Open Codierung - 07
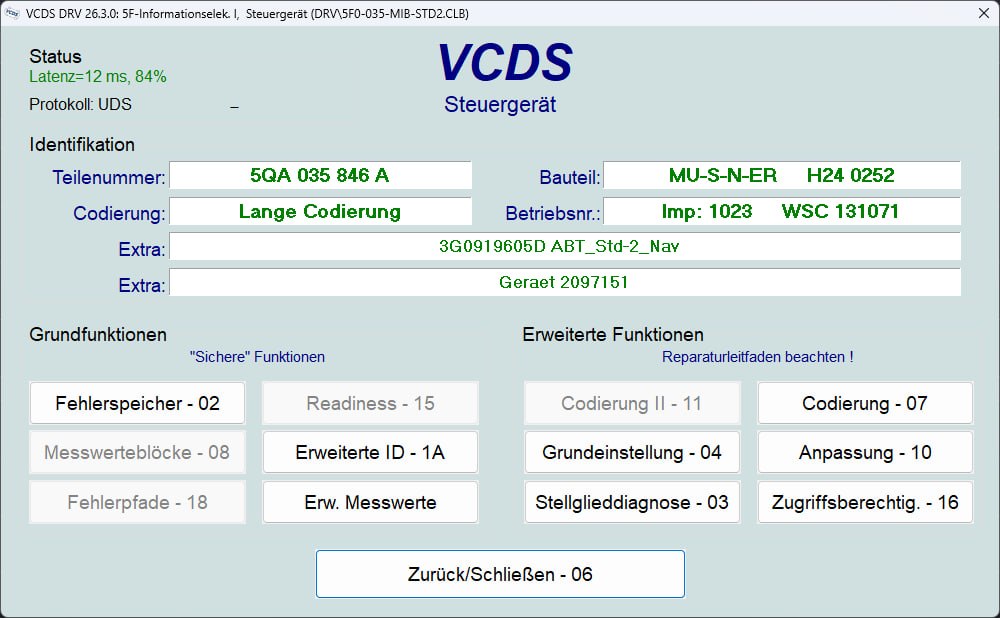 tap(865, 403)
